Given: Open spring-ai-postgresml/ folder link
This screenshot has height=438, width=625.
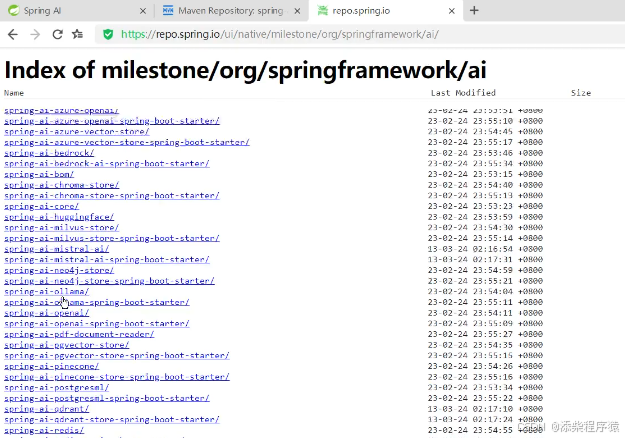Looking at the screenshot, I should click(56, 387).
